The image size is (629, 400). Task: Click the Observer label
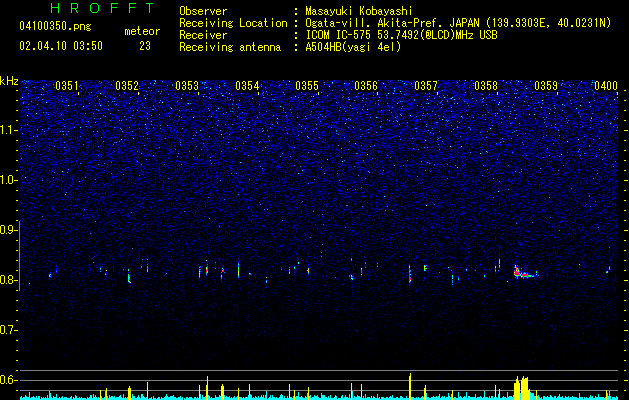[x=203, y=11]
